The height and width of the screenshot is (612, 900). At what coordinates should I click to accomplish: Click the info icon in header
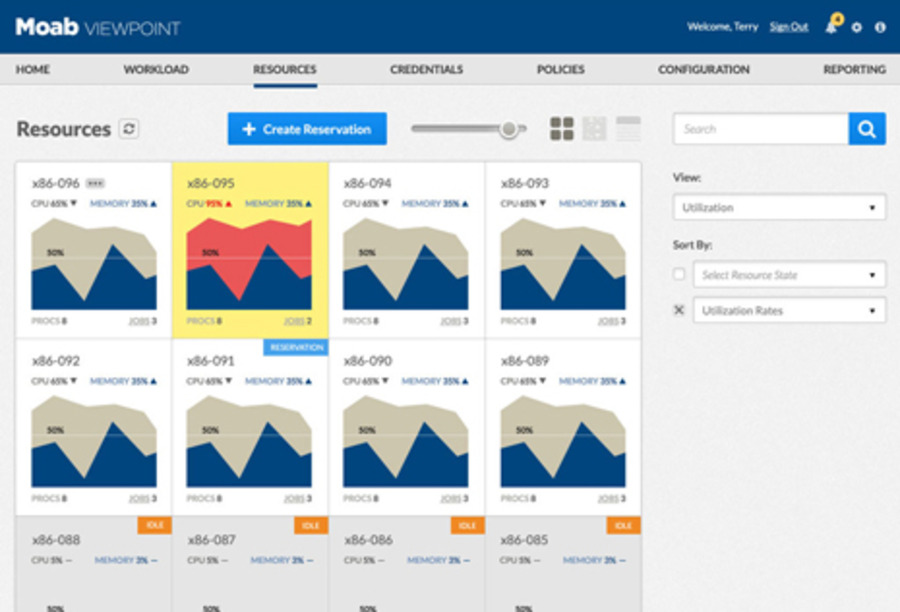point(880,27)
